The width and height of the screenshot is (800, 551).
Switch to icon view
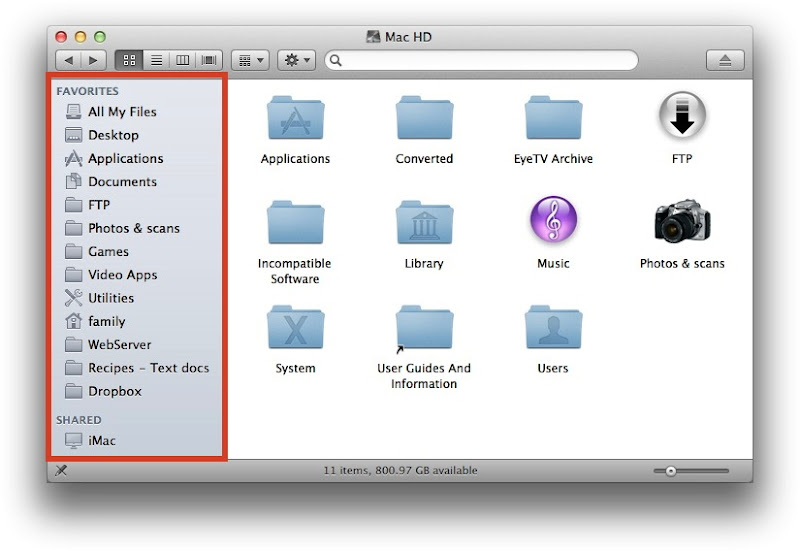(x=130, y=60)
